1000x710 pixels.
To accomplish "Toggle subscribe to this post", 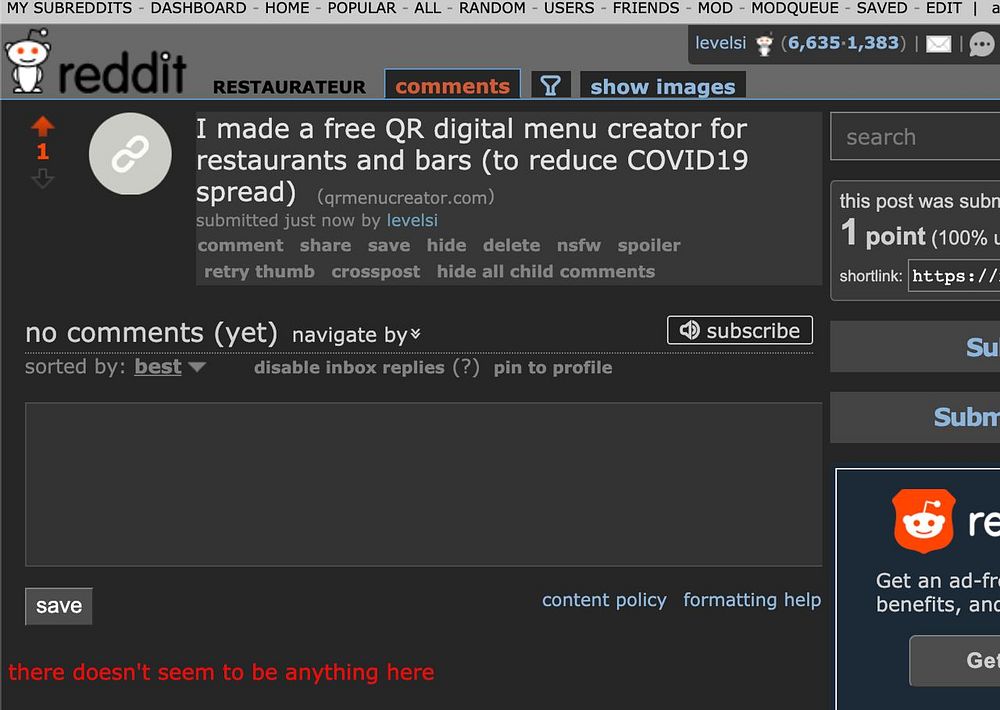I will click(740, 330).
